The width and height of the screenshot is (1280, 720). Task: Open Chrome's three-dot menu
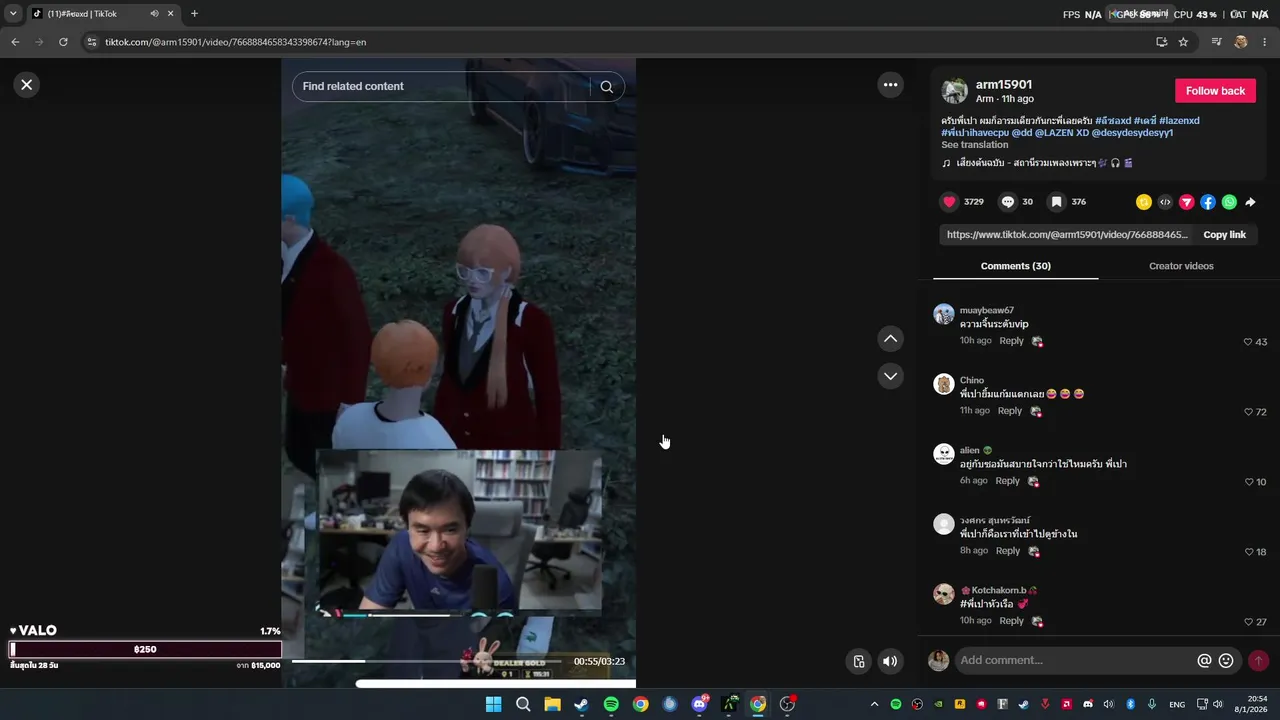1265,42
